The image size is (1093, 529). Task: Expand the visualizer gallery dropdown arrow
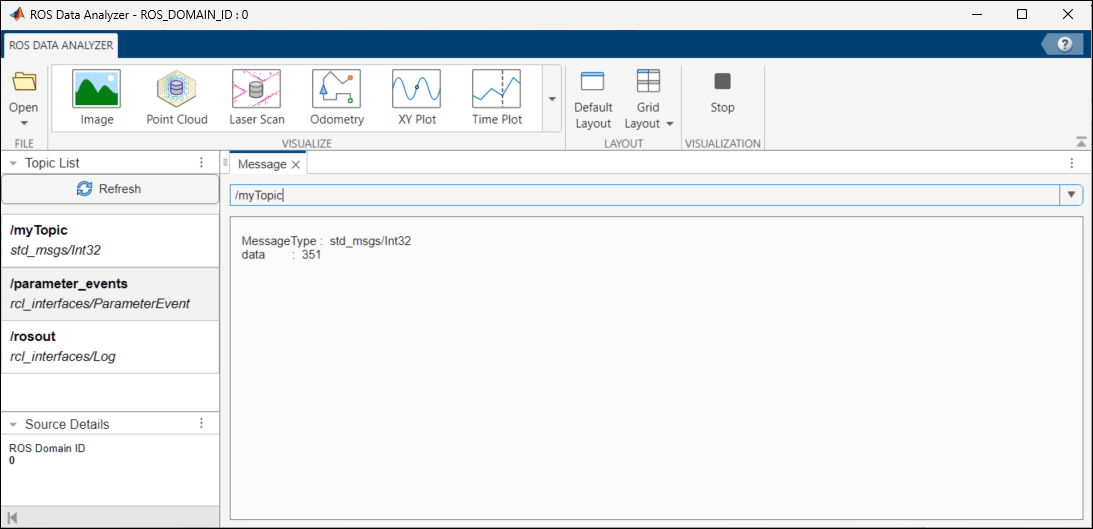pos(552,99)
